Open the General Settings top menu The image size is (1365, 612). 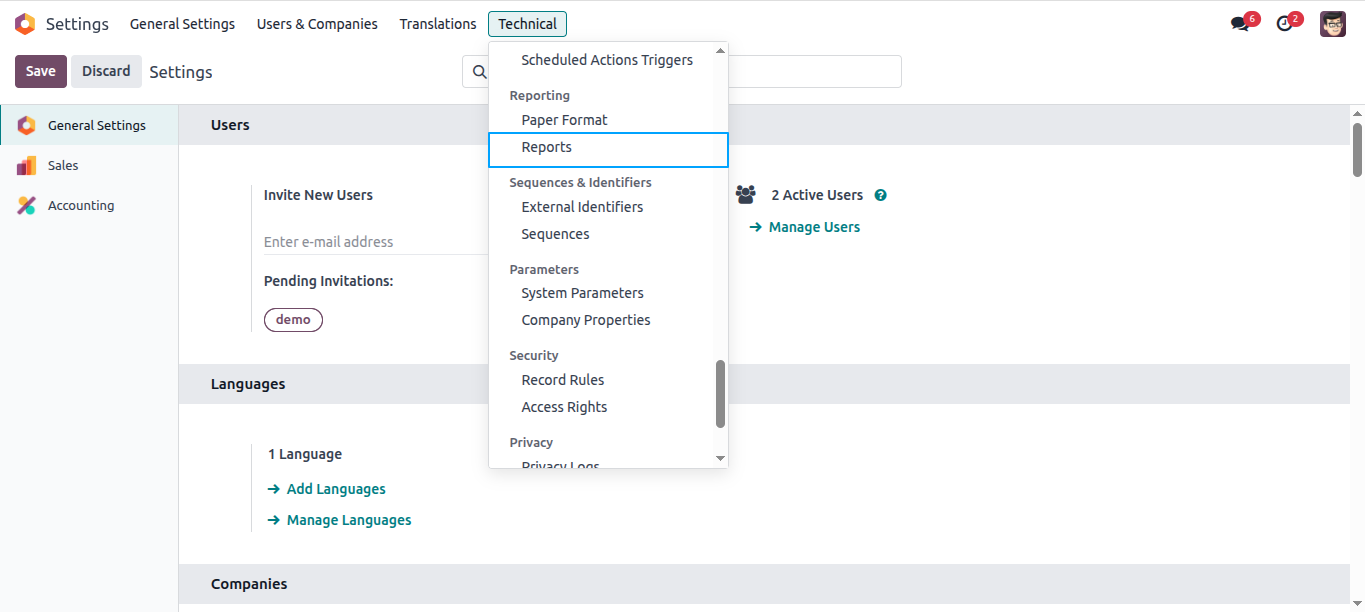tap(182, 24)
